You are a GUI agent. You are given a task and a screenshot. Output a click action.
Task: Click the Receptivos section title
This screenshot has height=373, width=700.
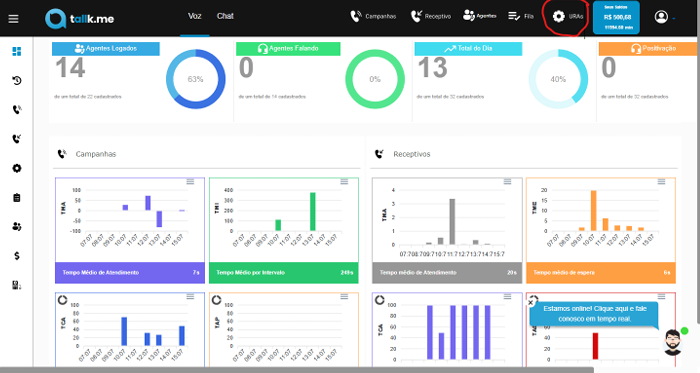point(412,154)
